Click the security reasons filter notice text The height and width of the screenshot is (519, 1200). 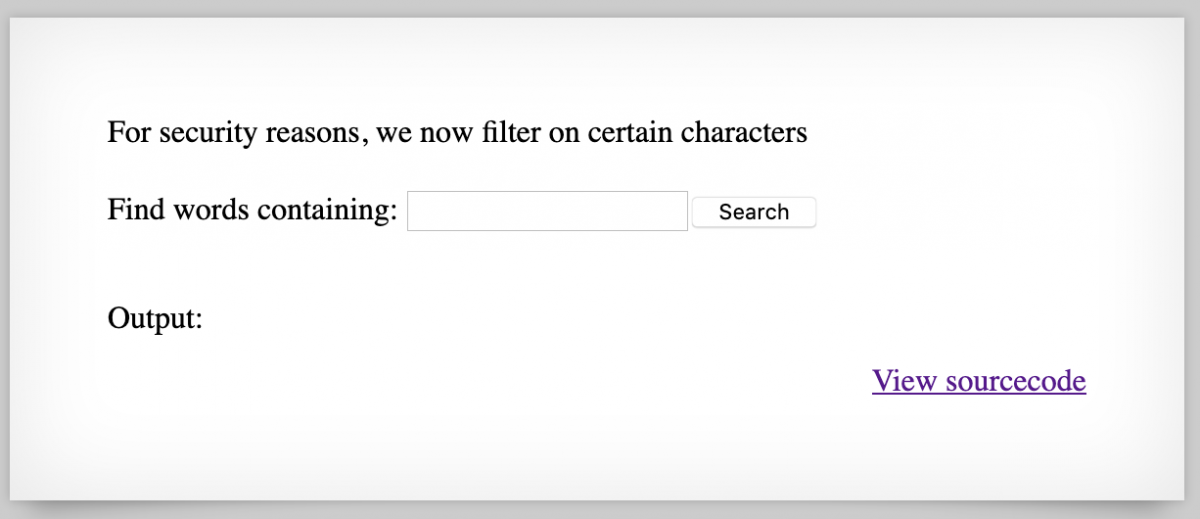click(457, 132)
